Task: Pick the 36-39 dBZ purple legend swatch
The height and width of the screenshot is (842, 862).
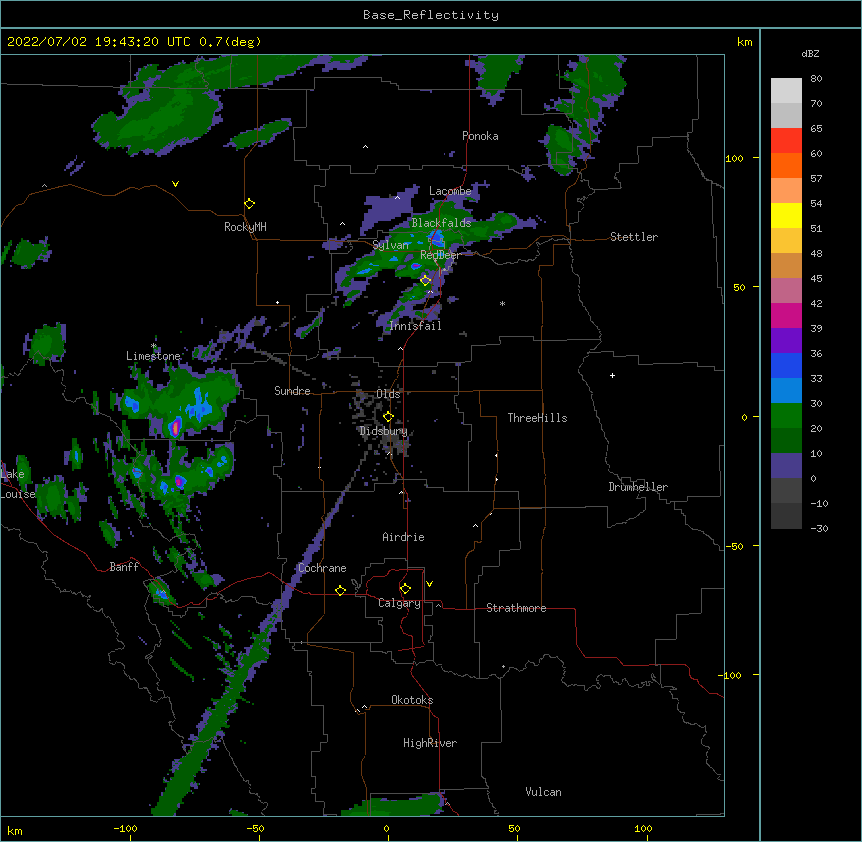Action: tap(786, 341)
